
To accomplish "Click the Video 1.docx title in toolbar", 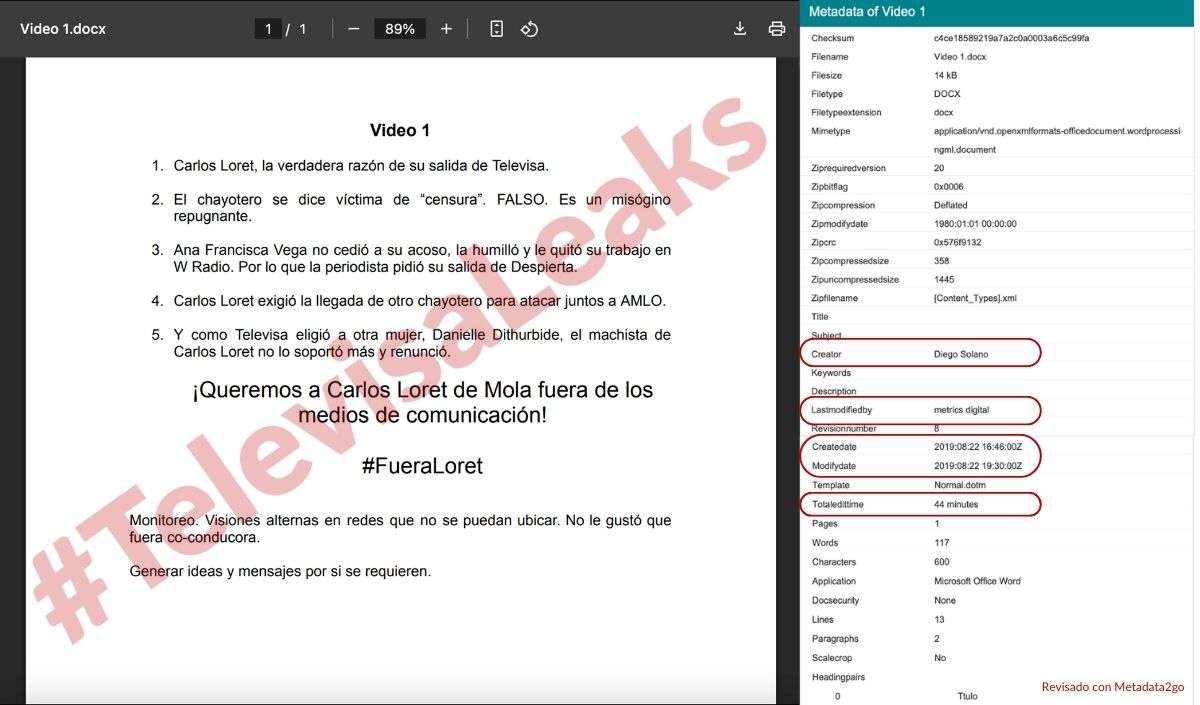I will pos(63,29).
